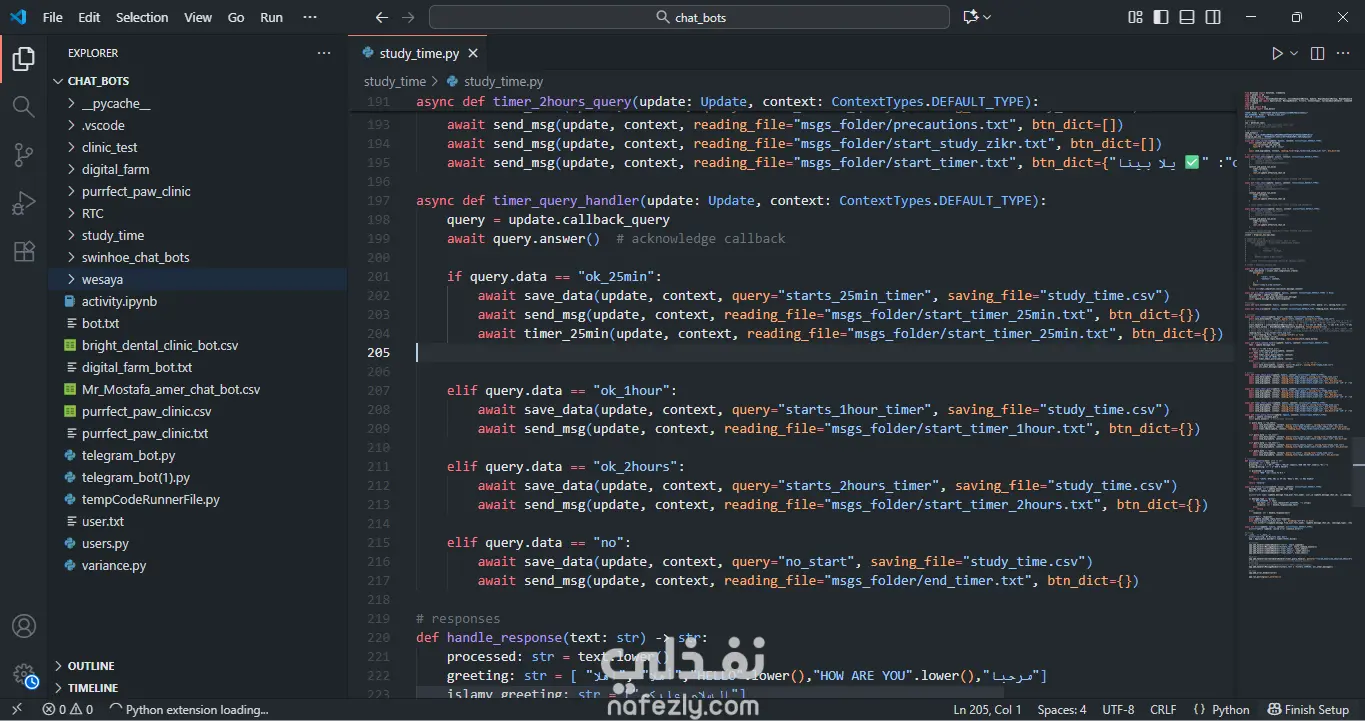Go back using the left arrow
Viewport: 1365px width, 721px height.
coord(381,17)
